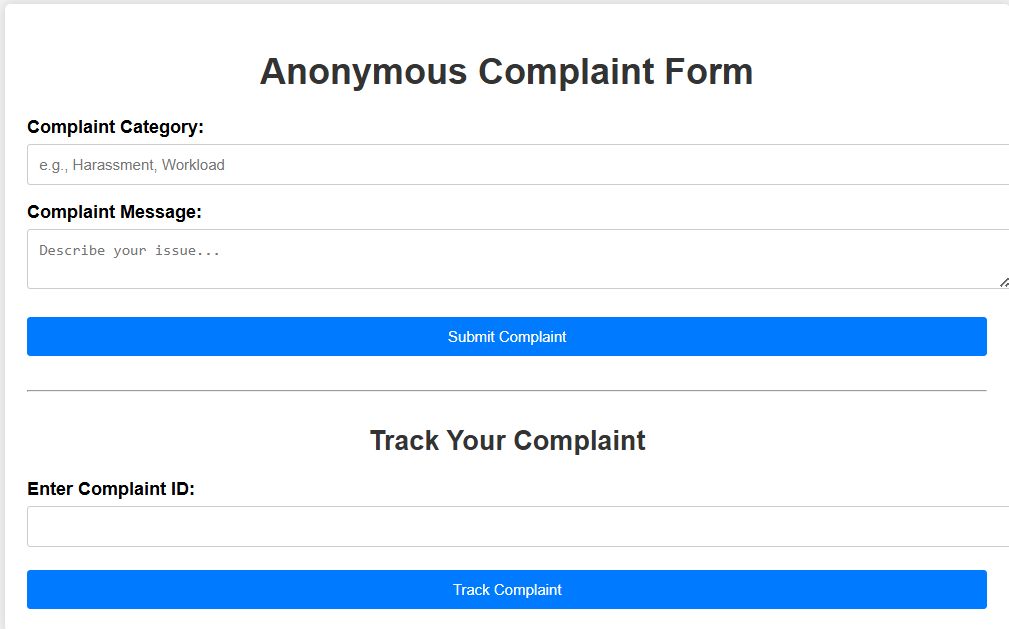Click the "Workload" placeholder word
Viewport: 1009px width, 629px height.
tap(193, 165)
